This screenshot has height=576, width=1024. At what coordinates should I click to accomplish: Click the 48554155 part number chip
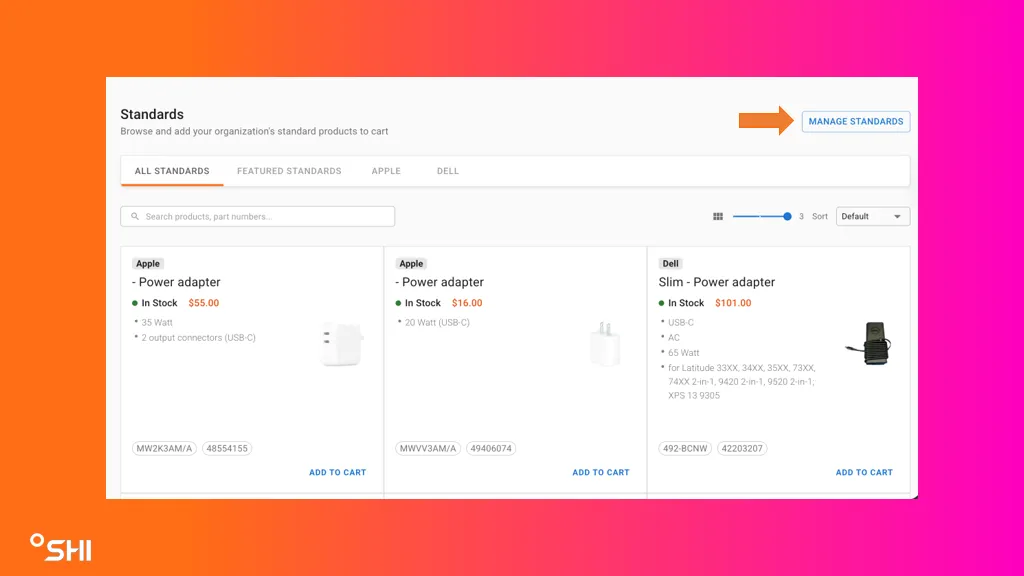227,449
